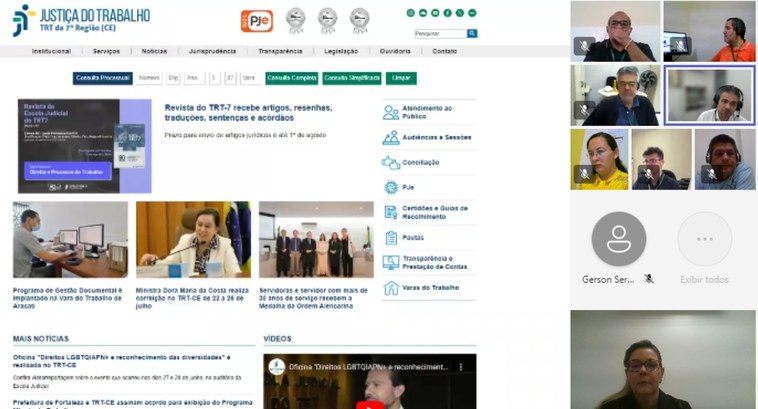758x409 pixels.
Task: Click the Audiências e Sessões icon
Action: click(x=391, y=137)
